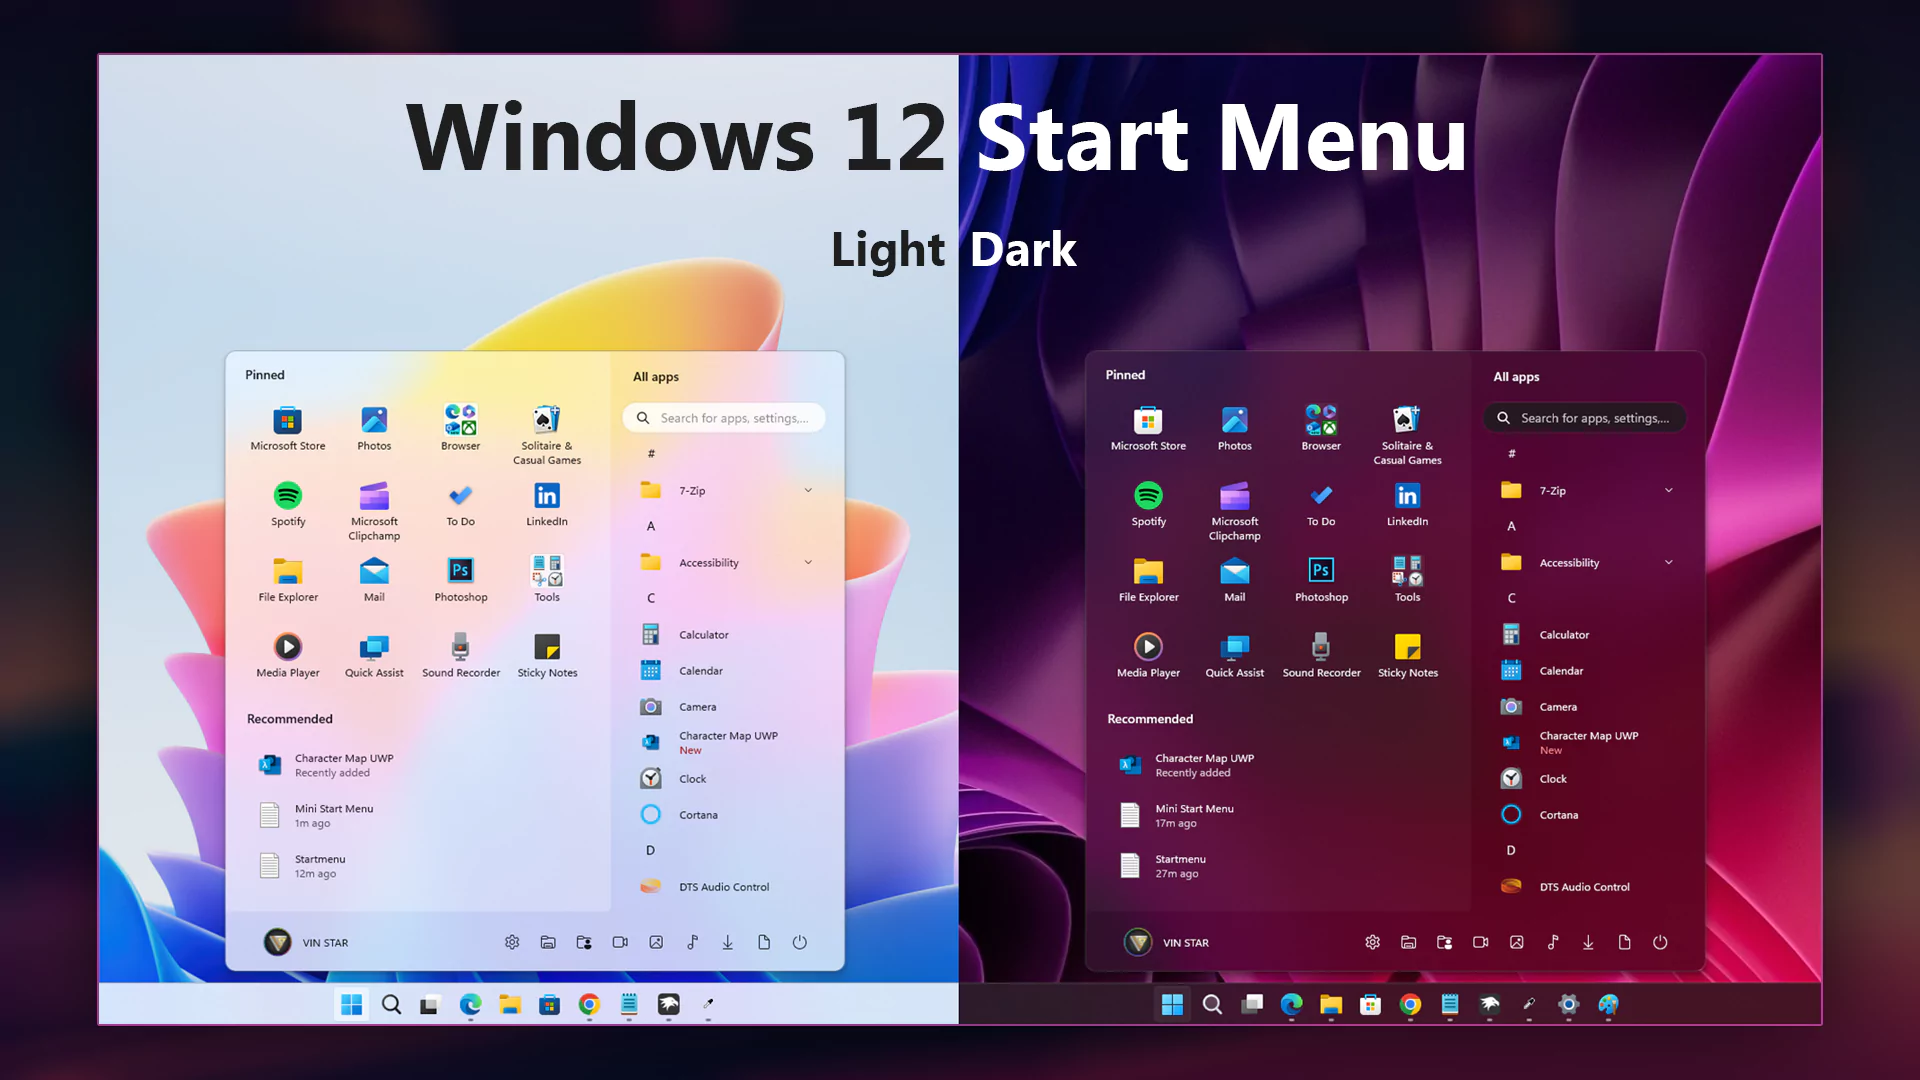1920x1080 pixels.
Task: Click Start button on light taskbar
Action: click(351, 1004)
